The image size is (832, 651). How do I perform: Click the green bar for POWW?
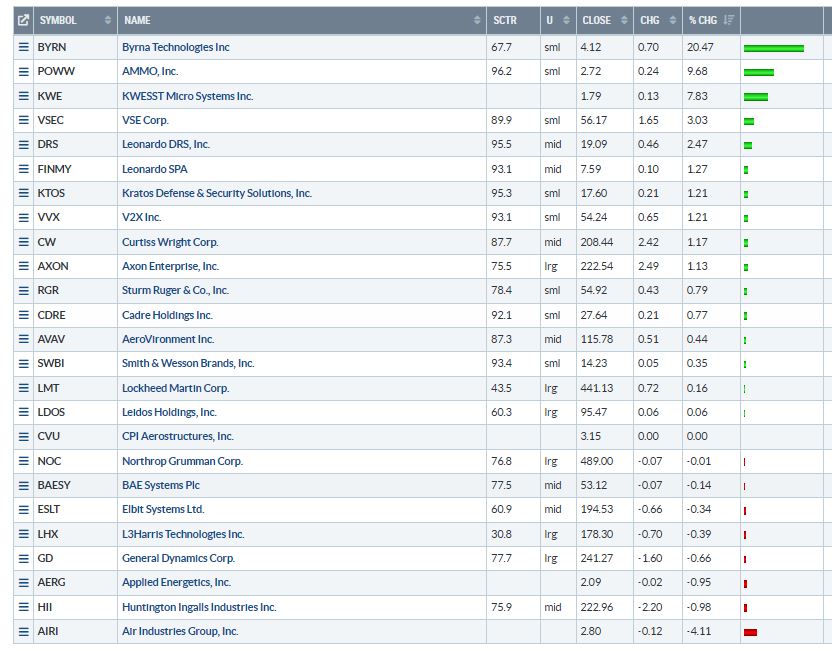pyautogui.click(x=759, y=73)
